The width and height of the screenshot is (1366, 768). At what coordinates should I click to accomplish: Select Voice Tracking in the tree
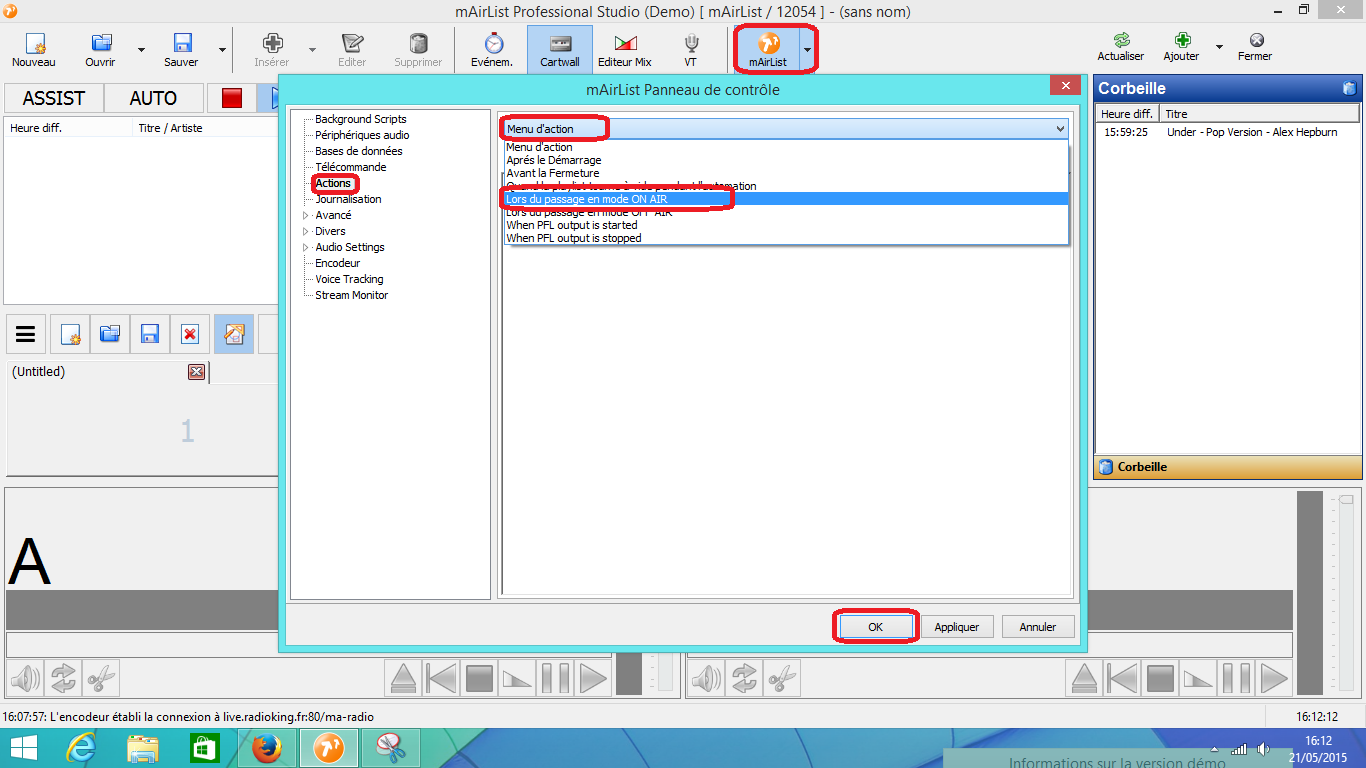click(349, 279)
